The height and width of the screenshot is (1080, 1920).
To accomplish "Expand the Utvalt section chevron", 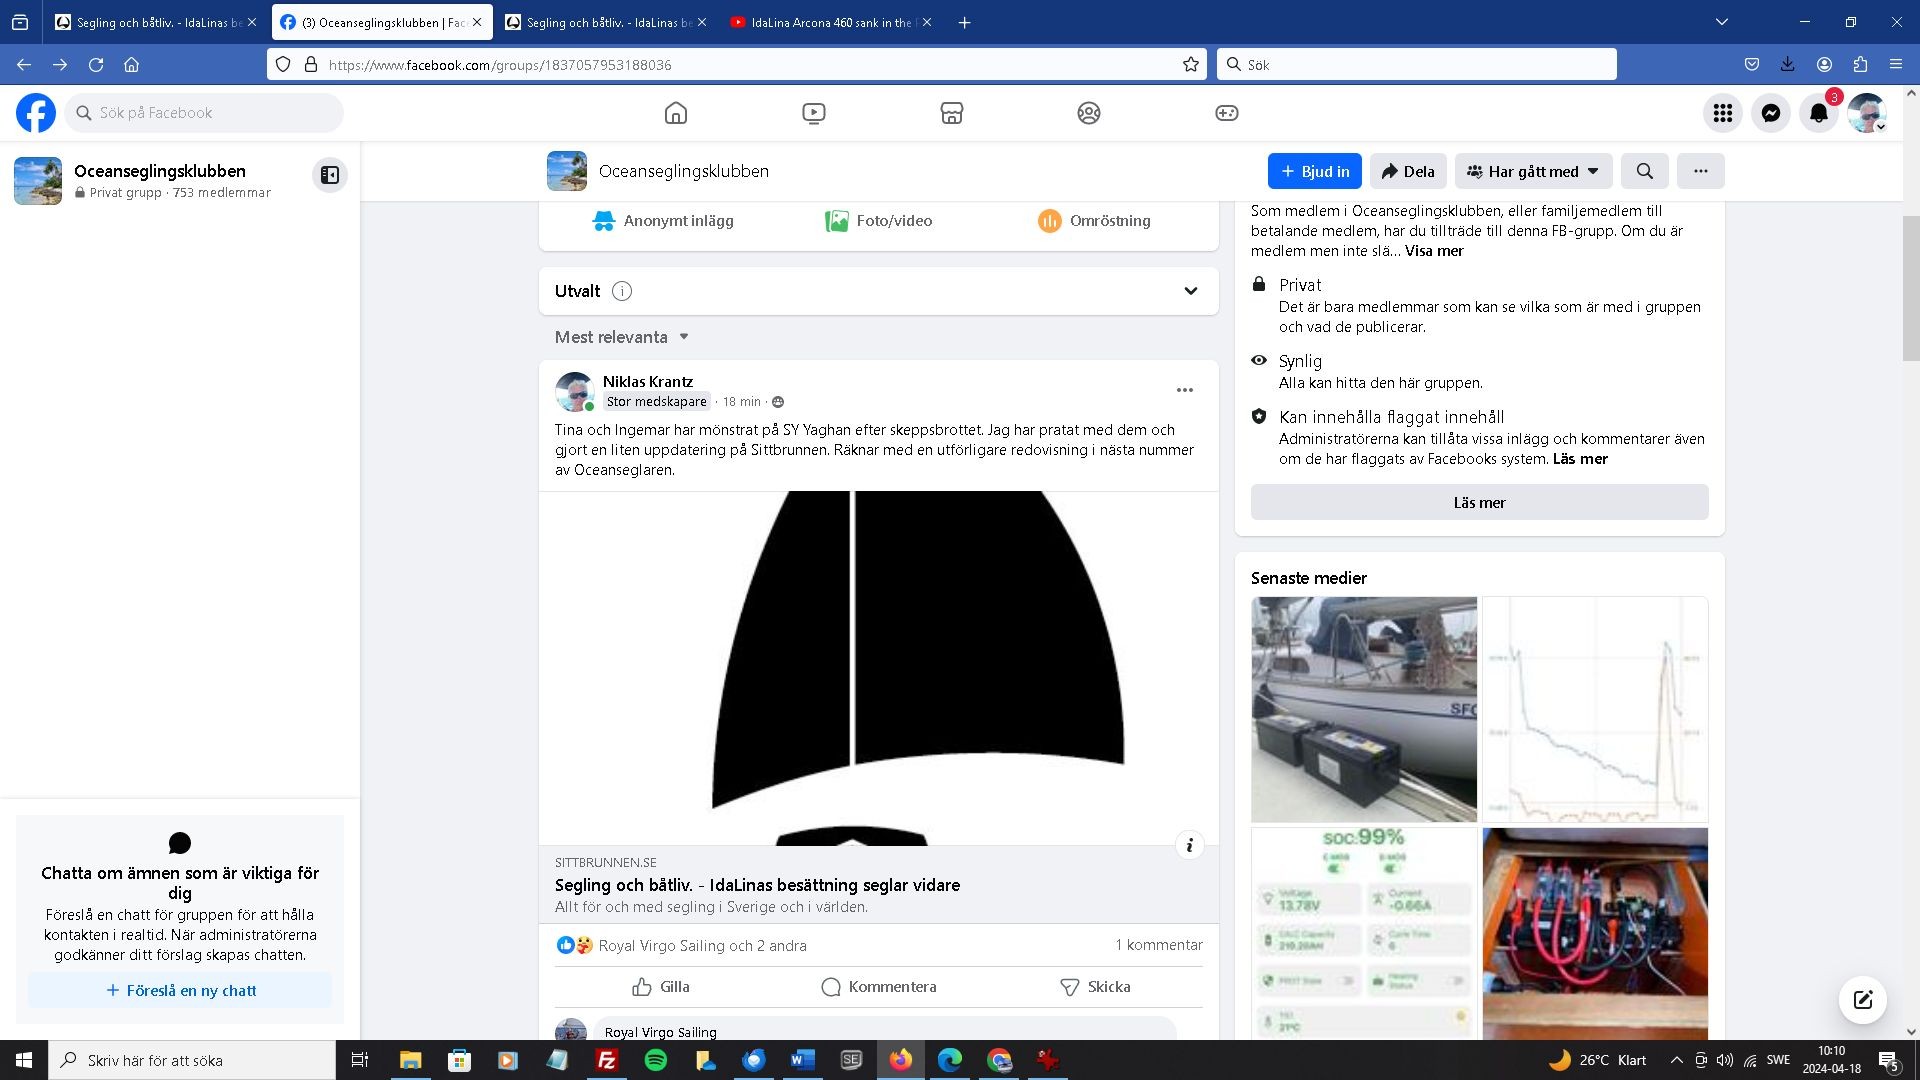I will point(1190,291).
